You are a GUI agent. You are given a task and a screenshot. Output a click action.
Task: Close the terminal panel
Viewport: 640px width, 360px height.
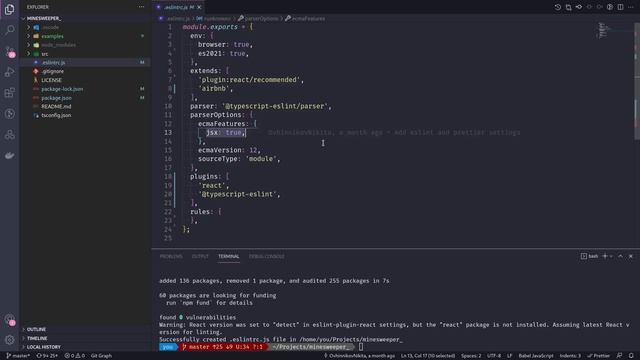point(631,256)
